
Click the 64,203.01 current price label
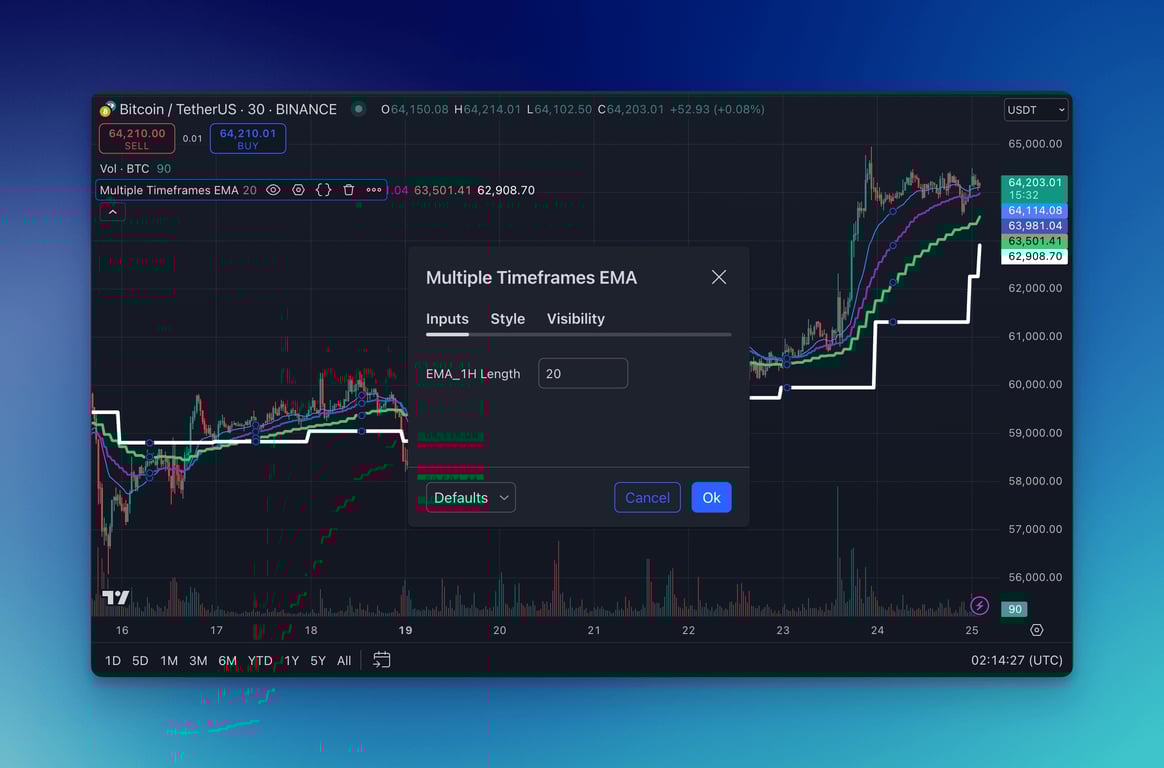1034,188
